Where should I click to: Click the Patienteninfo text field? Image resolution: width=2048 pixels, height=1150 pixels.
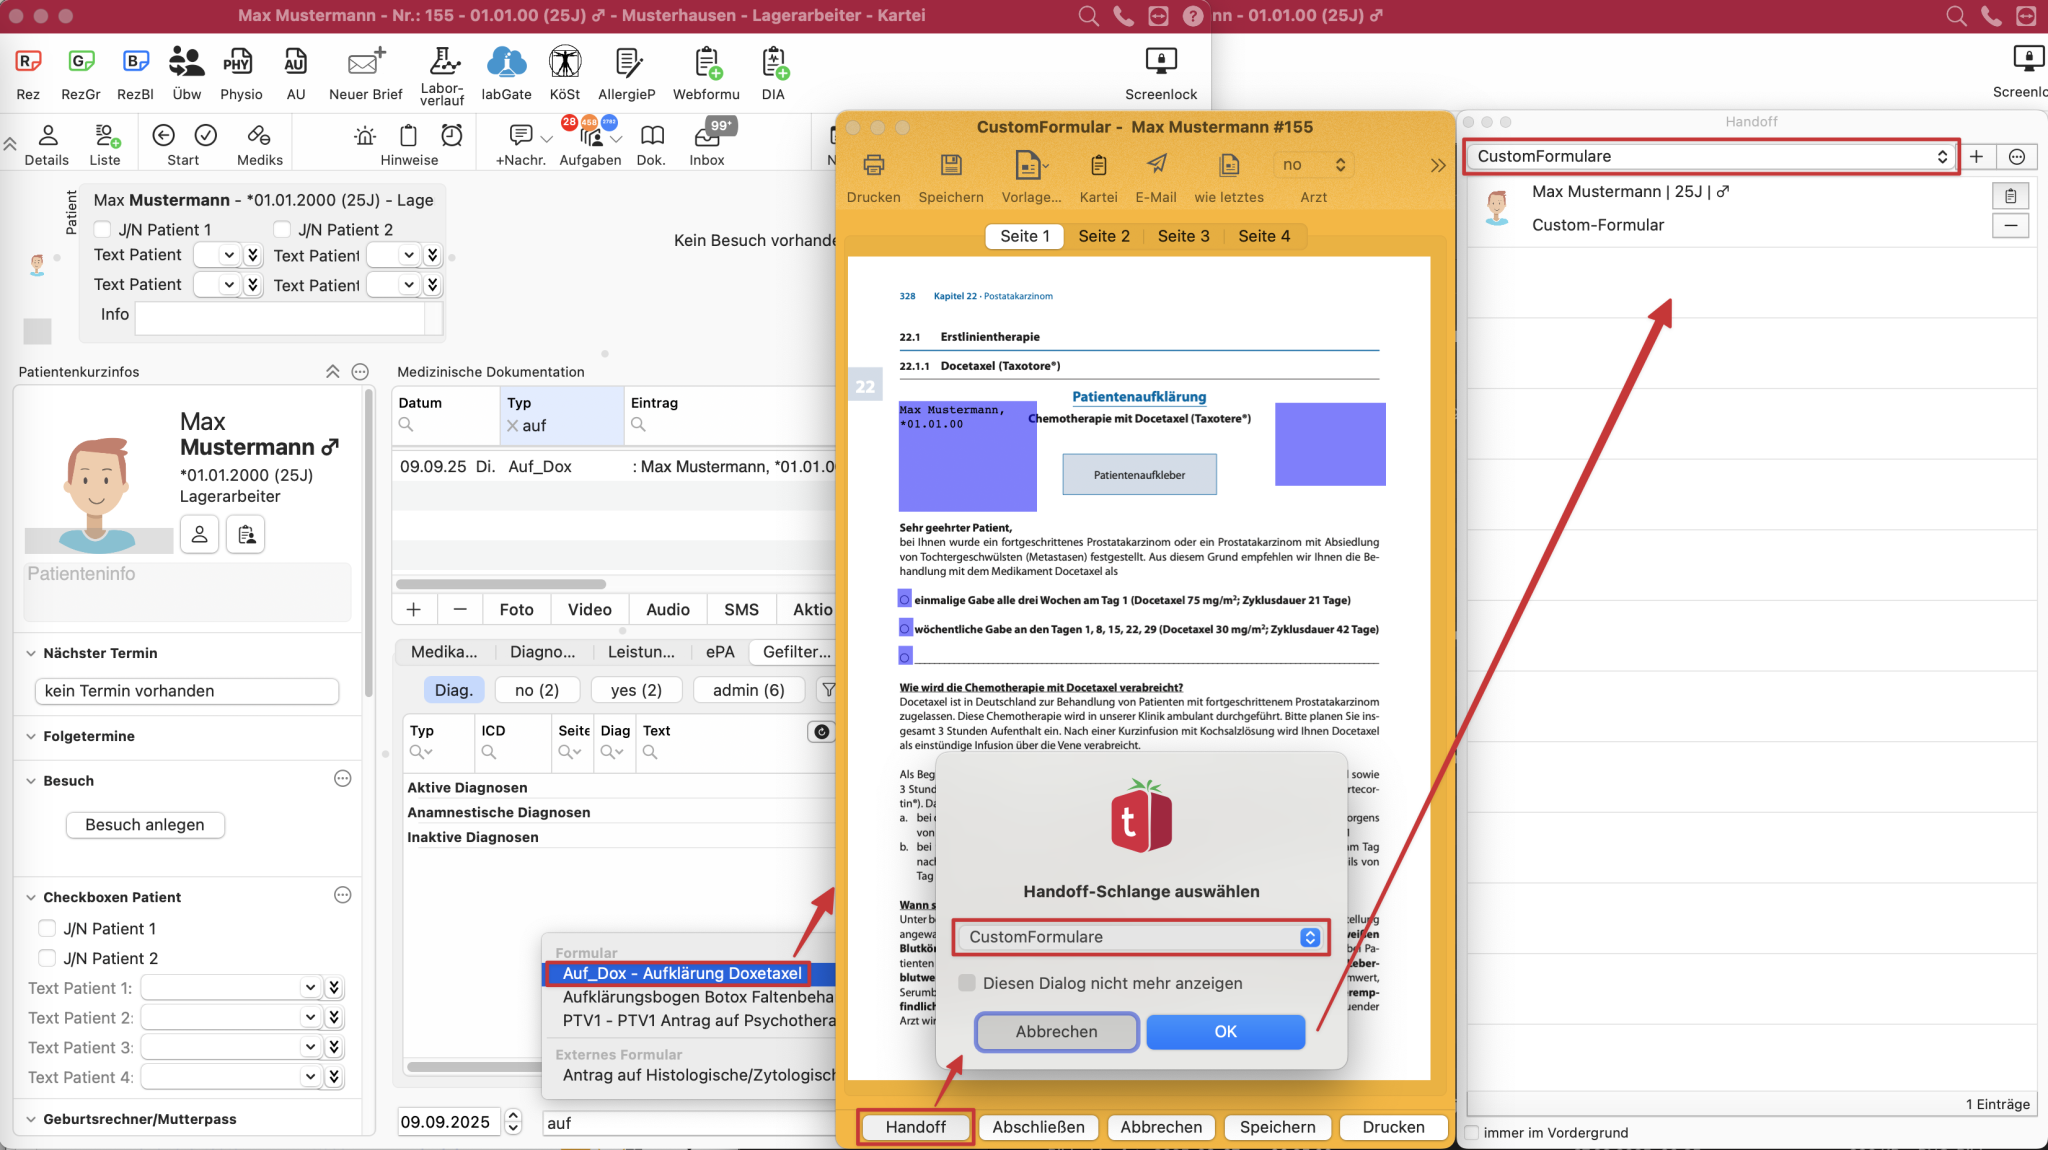coord(187,592)
